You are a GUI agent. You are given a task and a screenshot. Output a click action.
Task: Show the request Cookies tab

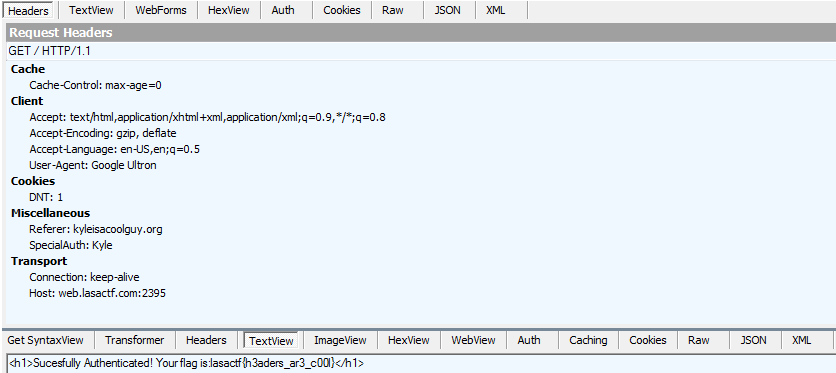(x=342, y=10)
